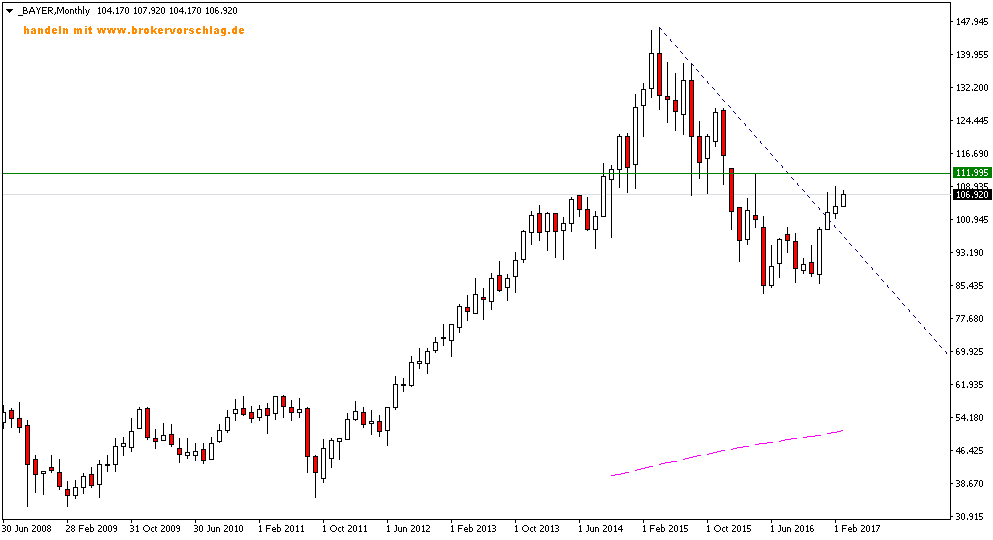The image size is (993, 540).
Task: Select the green 111.995 price tag
Action: (970, 173)
